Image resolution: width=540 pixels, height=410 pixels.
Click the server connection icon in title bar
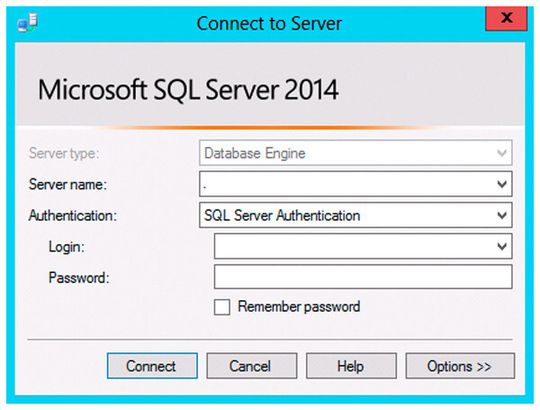28,23
